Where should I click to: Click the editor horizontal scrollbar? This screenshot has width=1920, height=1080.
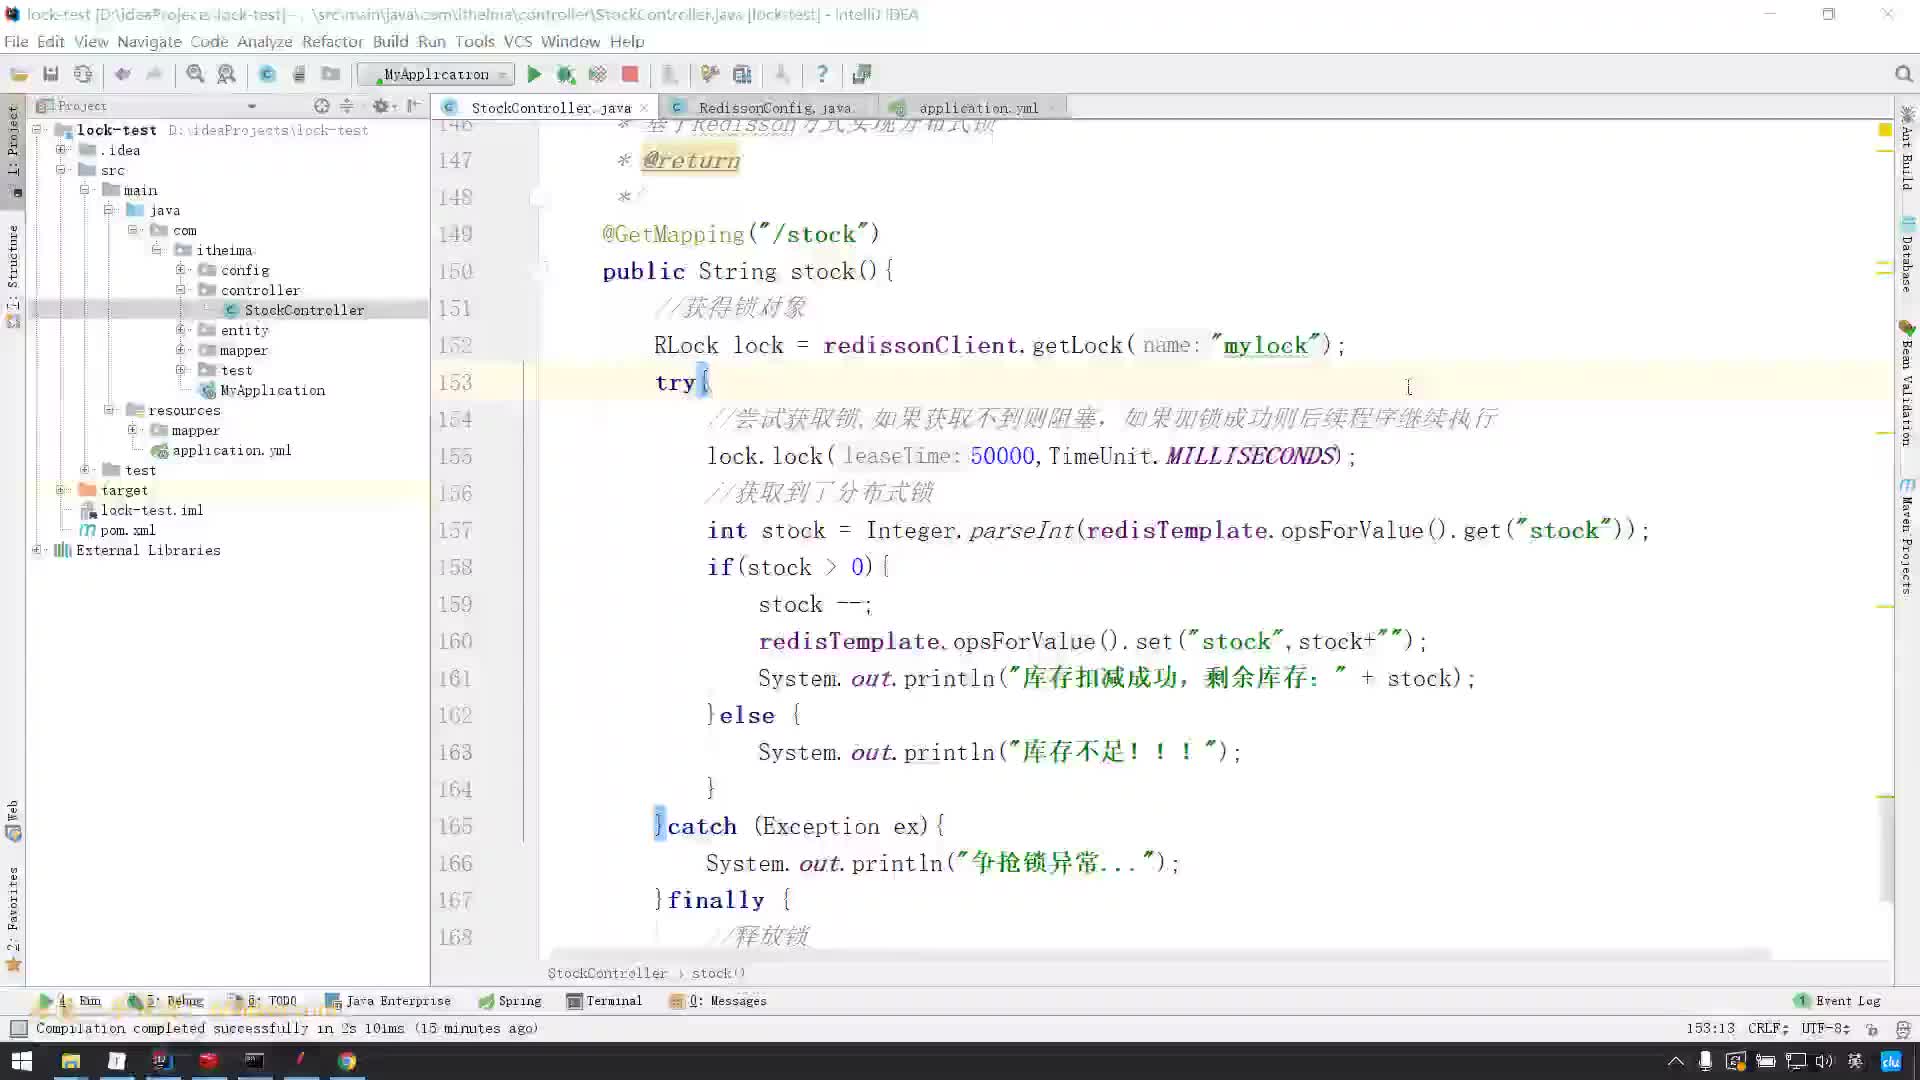click(1160, 953)
